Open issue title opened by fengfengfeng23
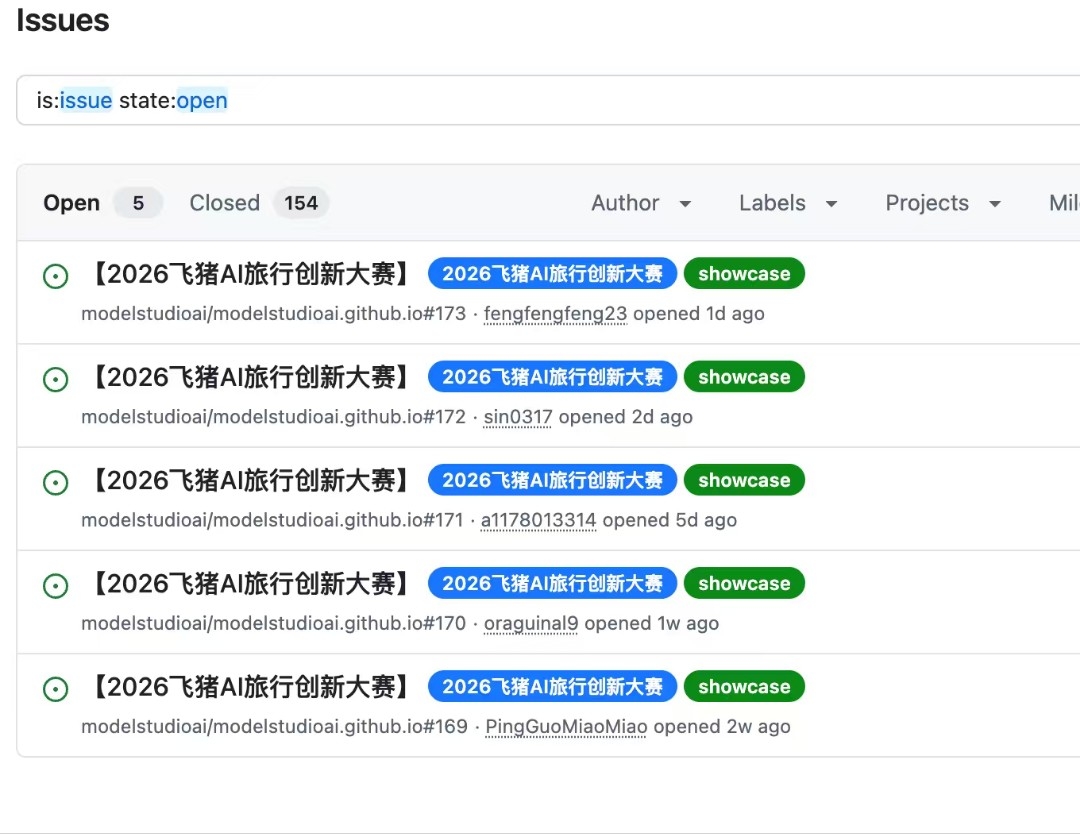 (251, 274)
